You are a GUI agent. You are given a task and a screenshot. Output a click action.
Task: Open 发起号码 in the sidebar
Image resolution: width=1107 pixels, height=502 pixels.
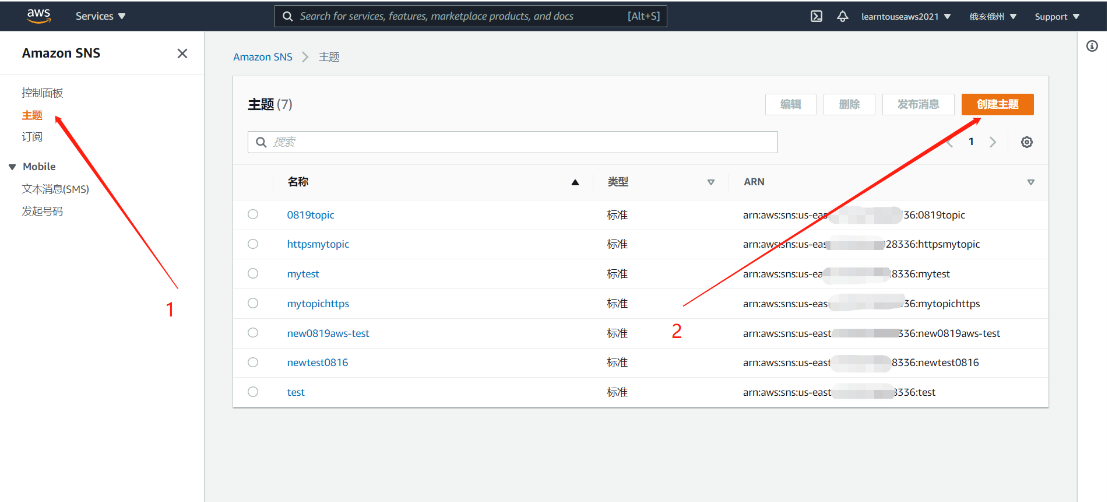(42, 211)
